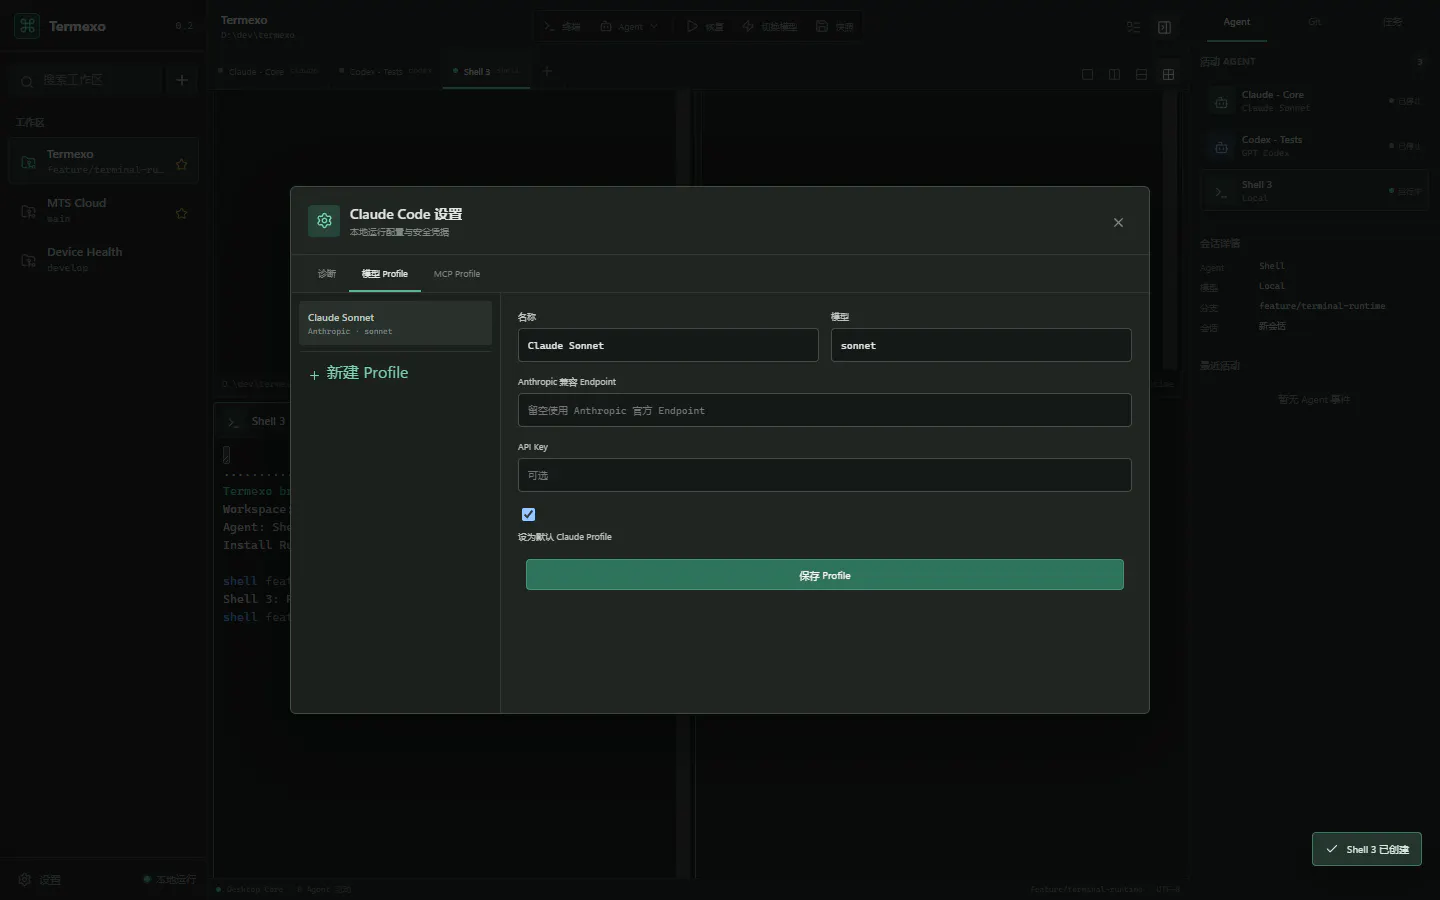Open 设置 at sidebar bottom
The height and width of the screenshot is (900, 1440).
click(40, 879)
